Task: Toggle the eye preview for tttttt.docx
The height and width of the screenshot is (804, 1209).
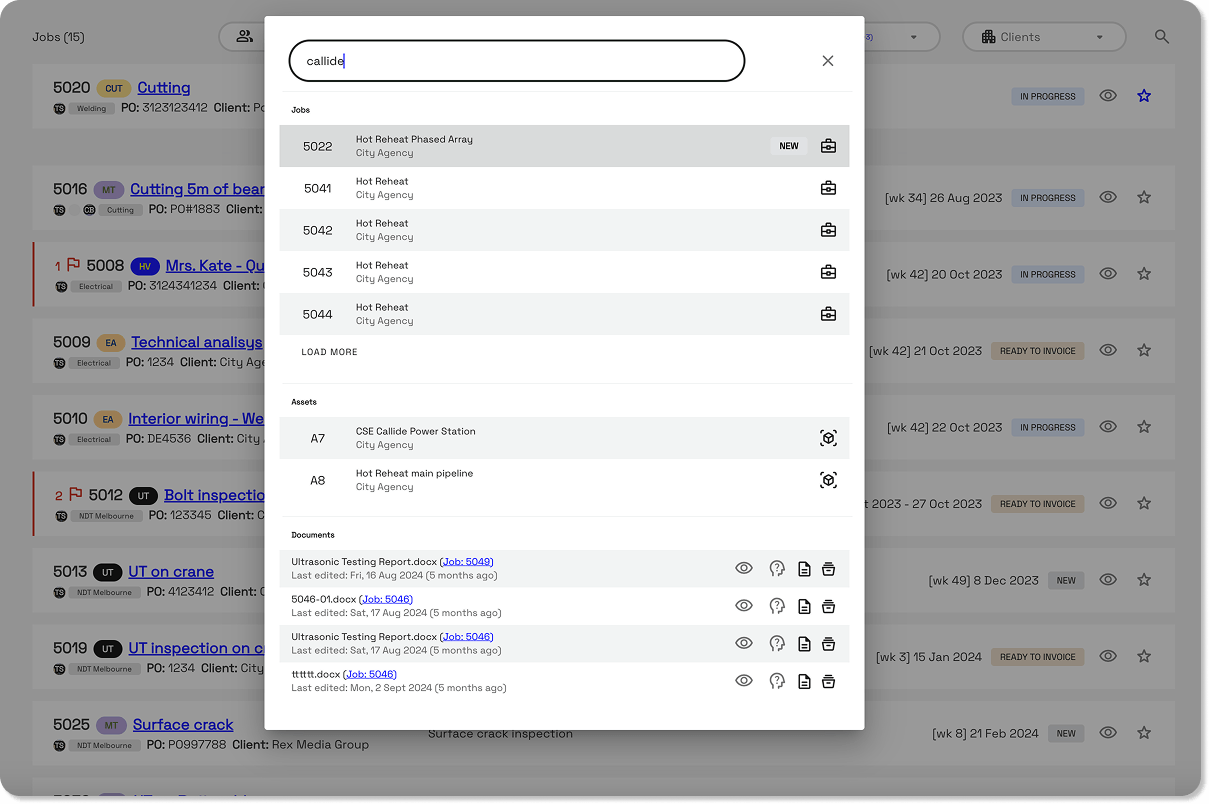Action: pyautogui.click(x=744, y=681)
